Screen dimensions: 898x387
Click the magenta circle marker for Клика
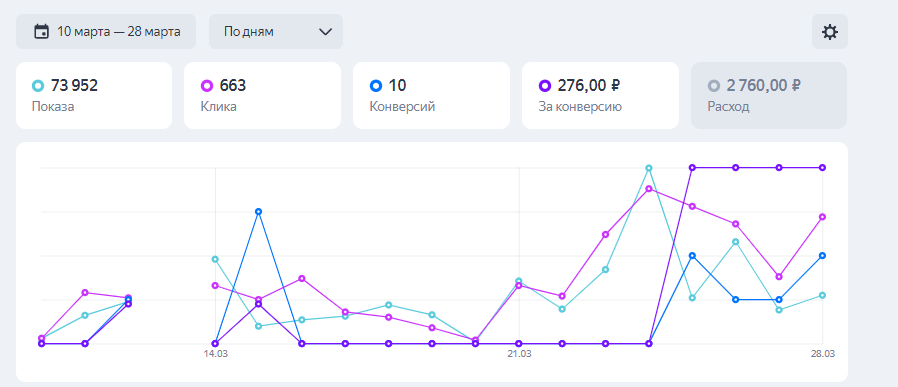pos(207,86)
